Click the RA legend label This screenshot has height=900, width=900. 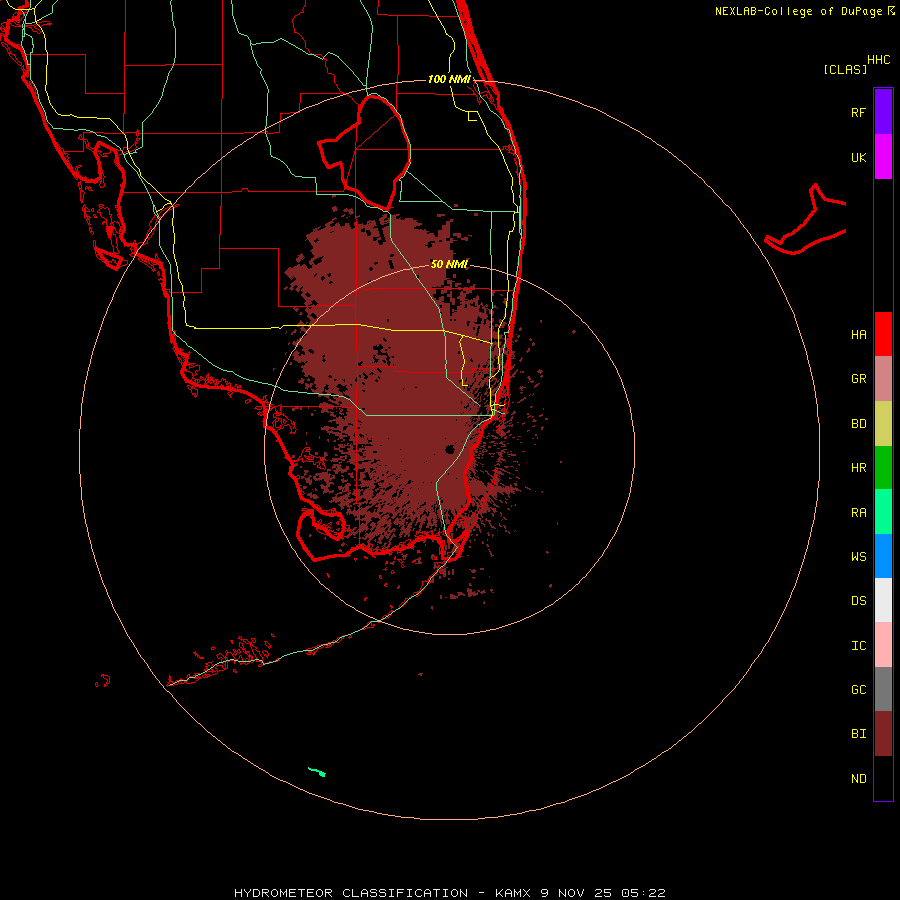pos(858,513)
